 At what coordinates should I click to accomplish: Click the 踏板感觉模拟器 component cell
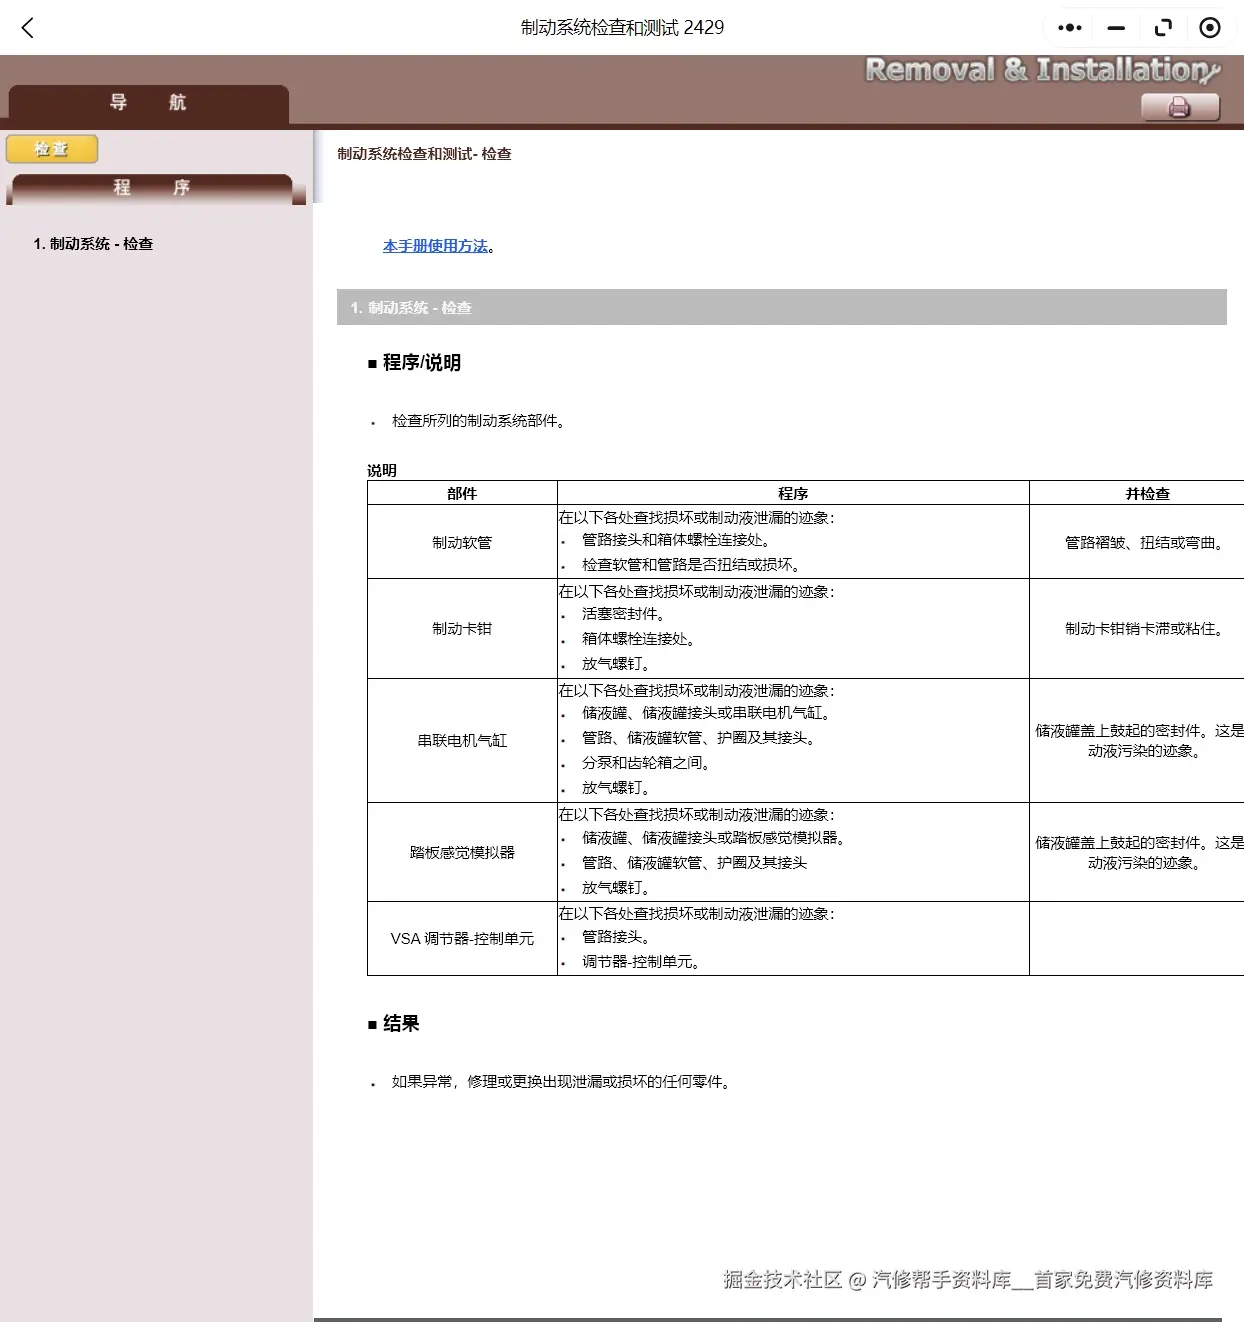(462, 852)
